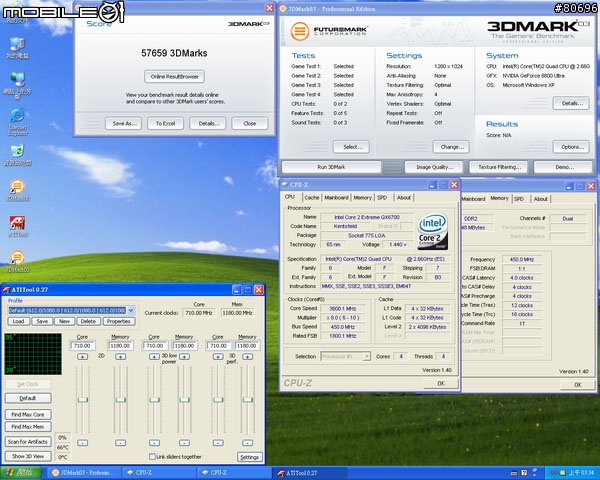
Task: Switch to the Memory tab in front CPU-Z
Action: [x=362, y=198]
